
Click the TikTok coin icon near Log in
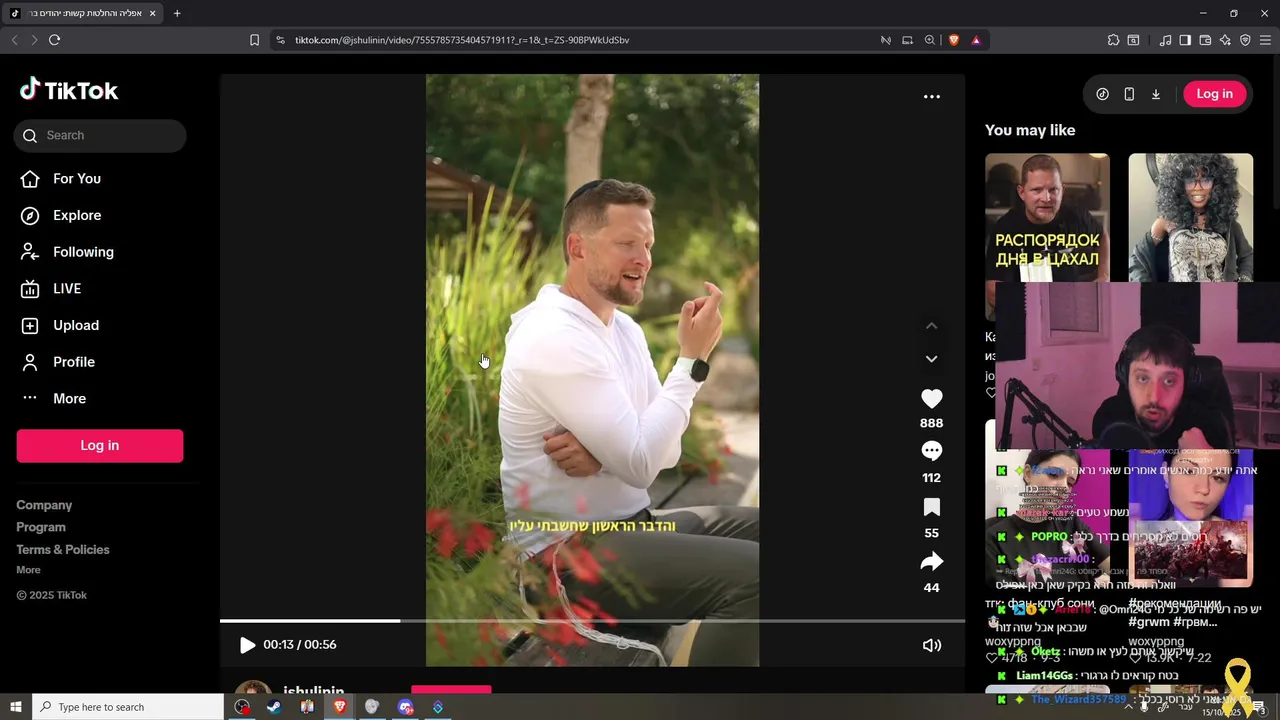(1102, 94)
